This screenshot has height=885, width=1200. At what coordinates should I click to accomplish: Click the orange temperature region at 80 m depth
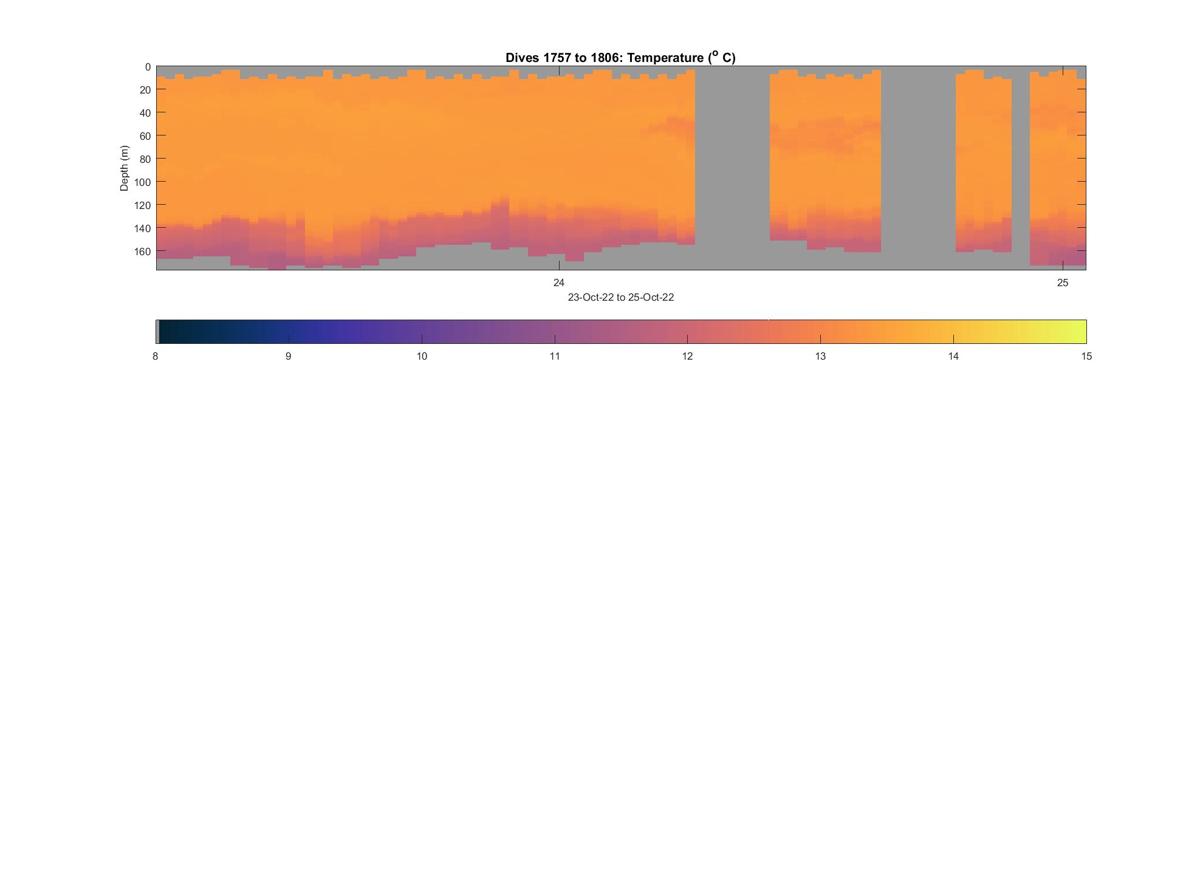[400, 159]
